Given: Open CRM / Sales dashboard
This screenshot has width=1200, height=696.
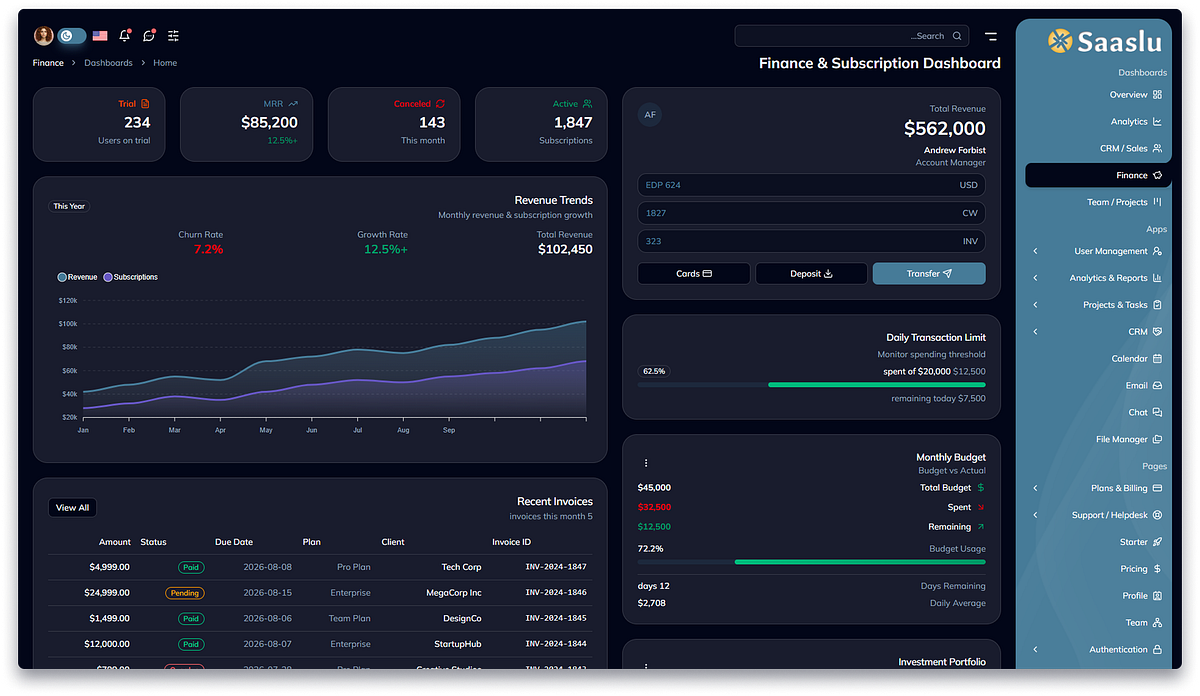Looking at the screenshot, I should point(1130,148).
